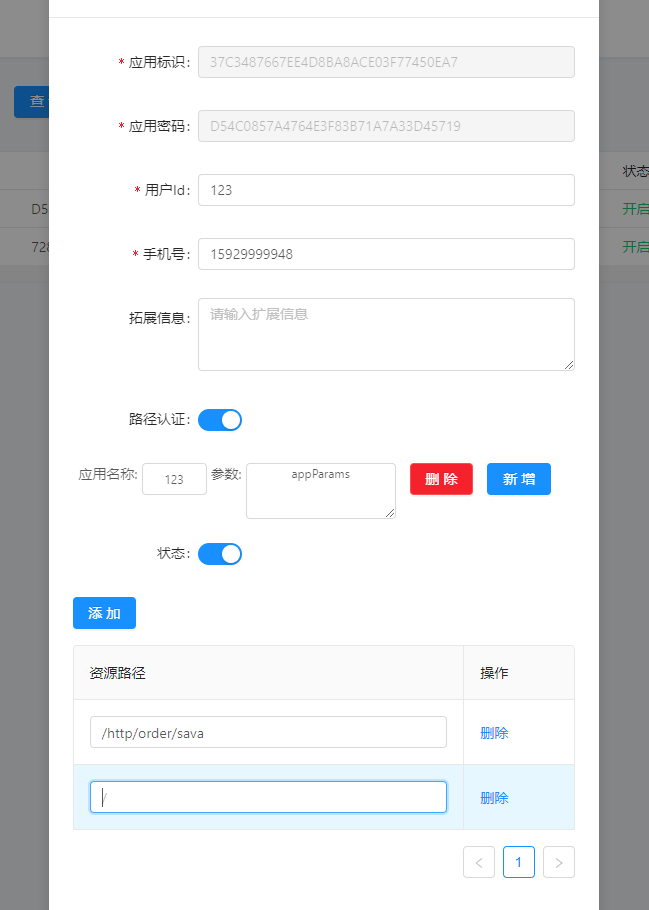Delete the empty resource path row
Screen dimensions: 649x910
click(x=494, y=797)
